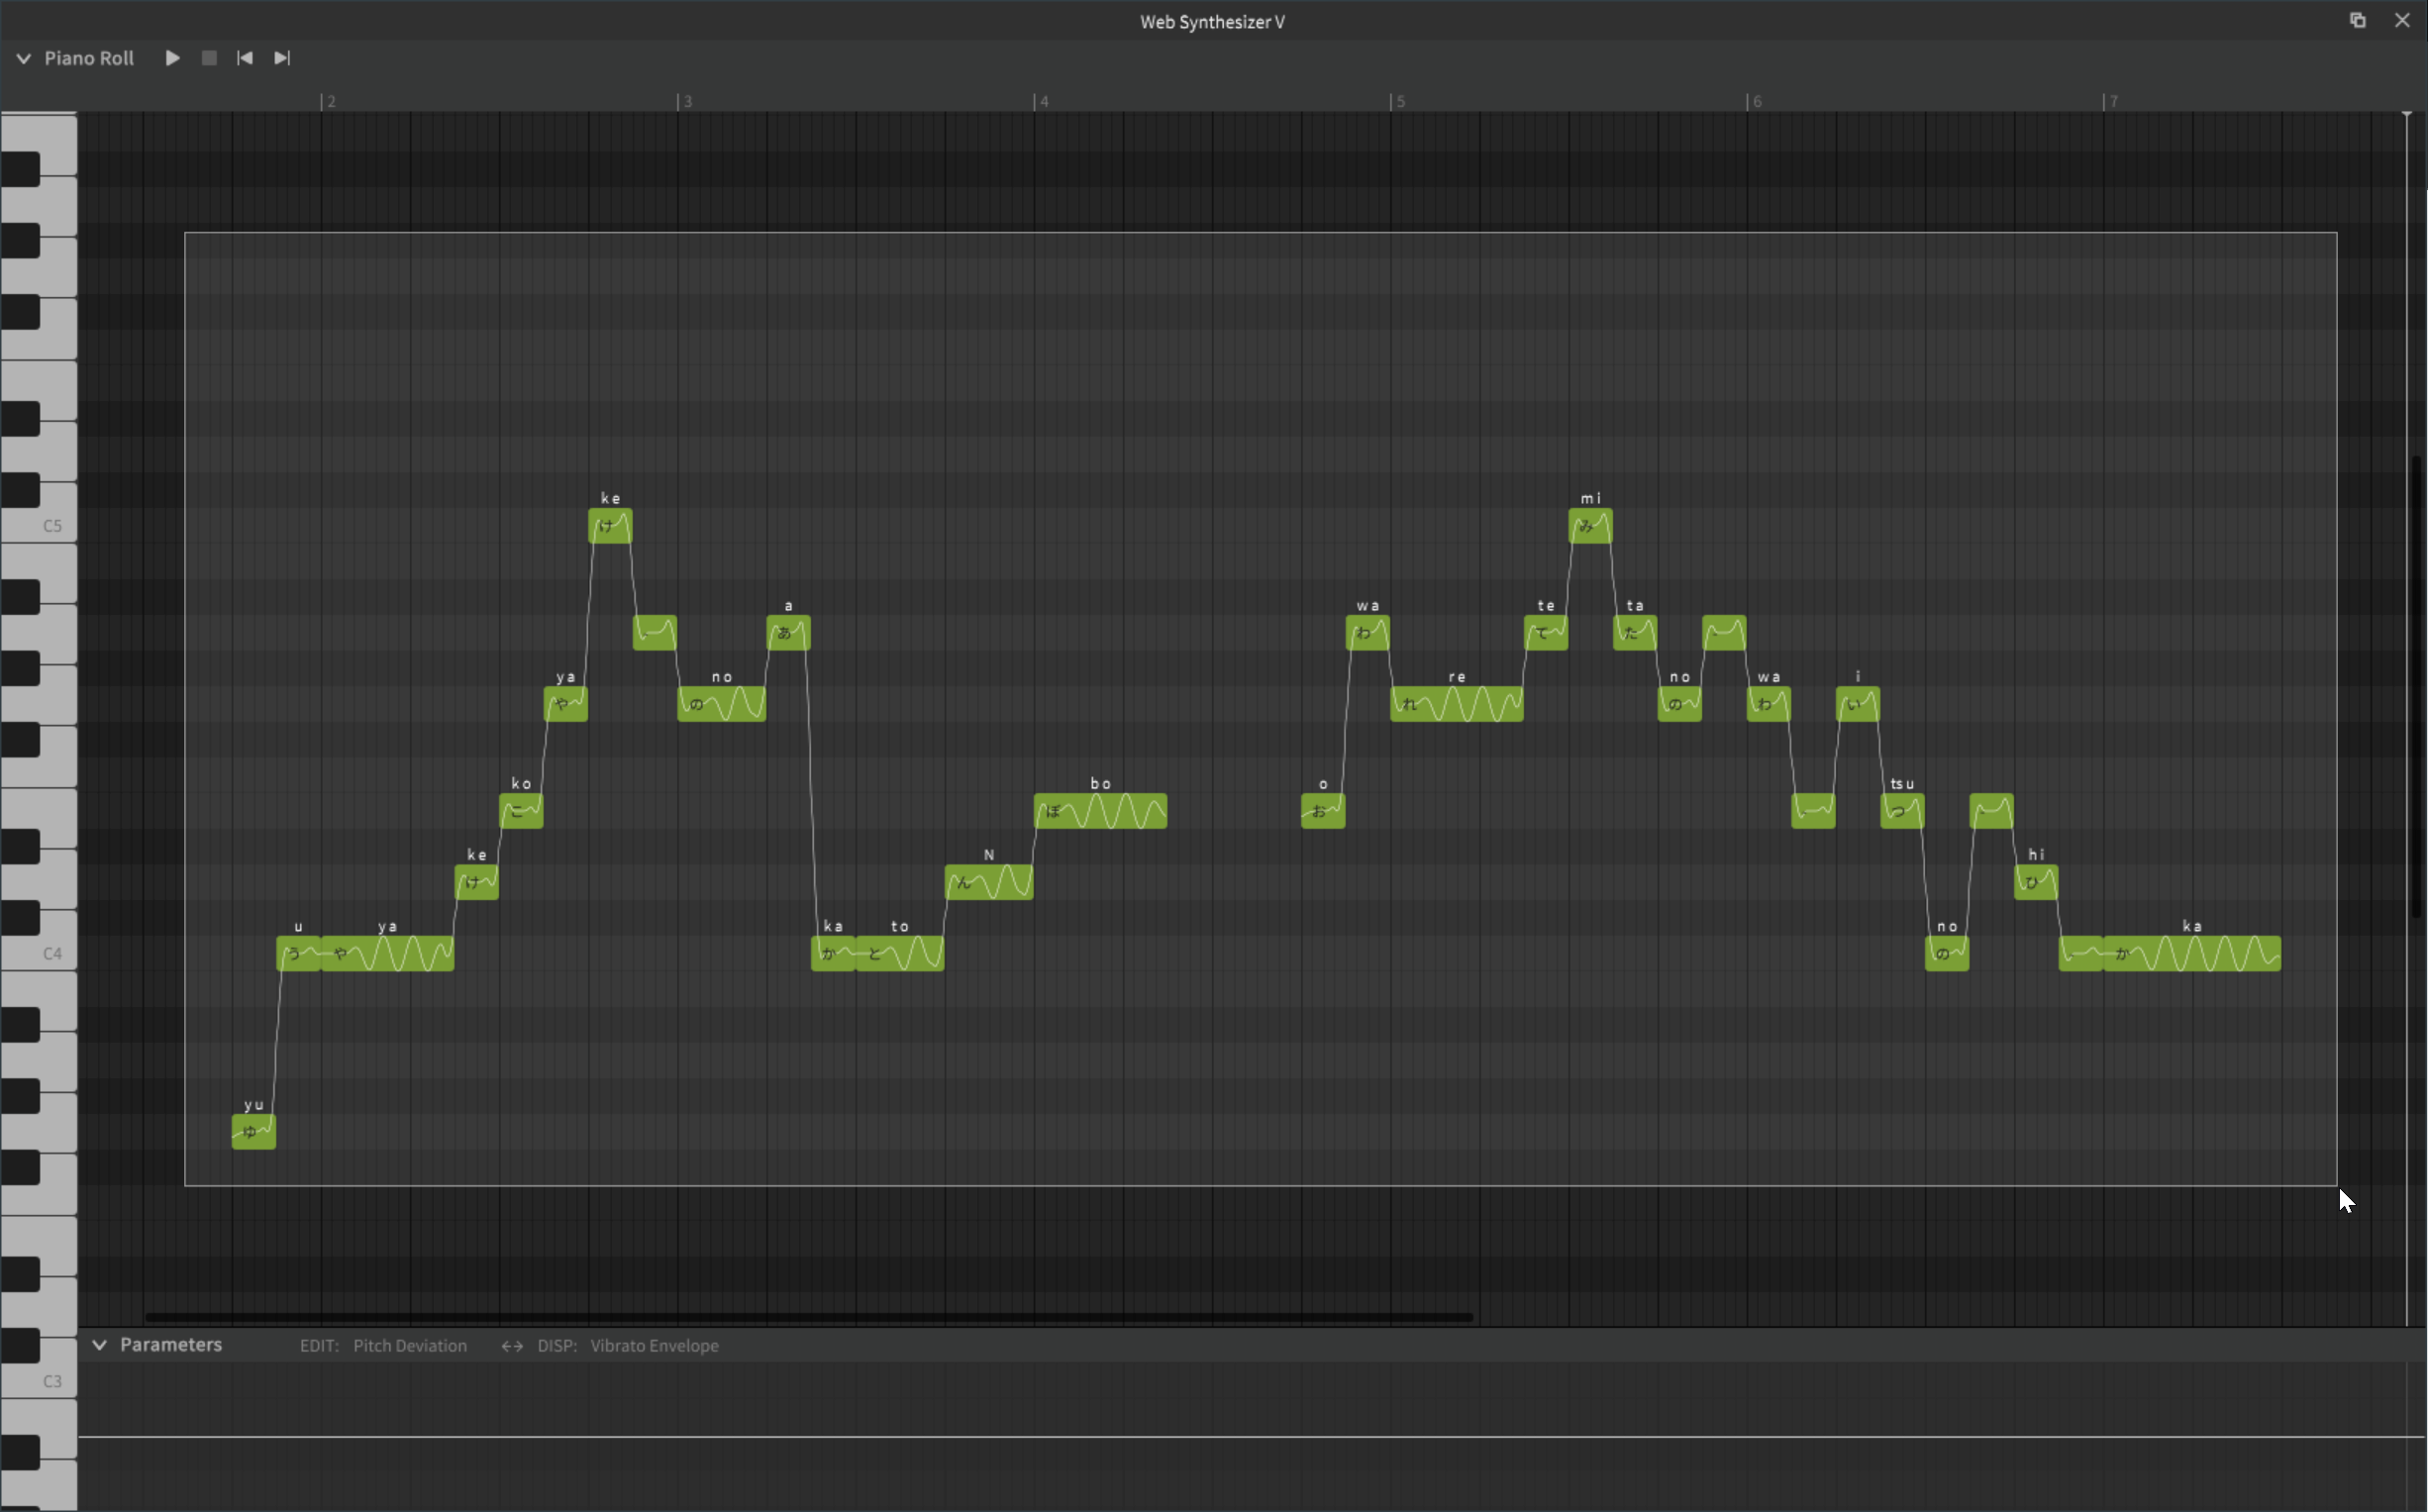The height and width of the screenshot is (1512, 2428).
Task: Select the note labeled mi
Action: tap(1590, 526)
